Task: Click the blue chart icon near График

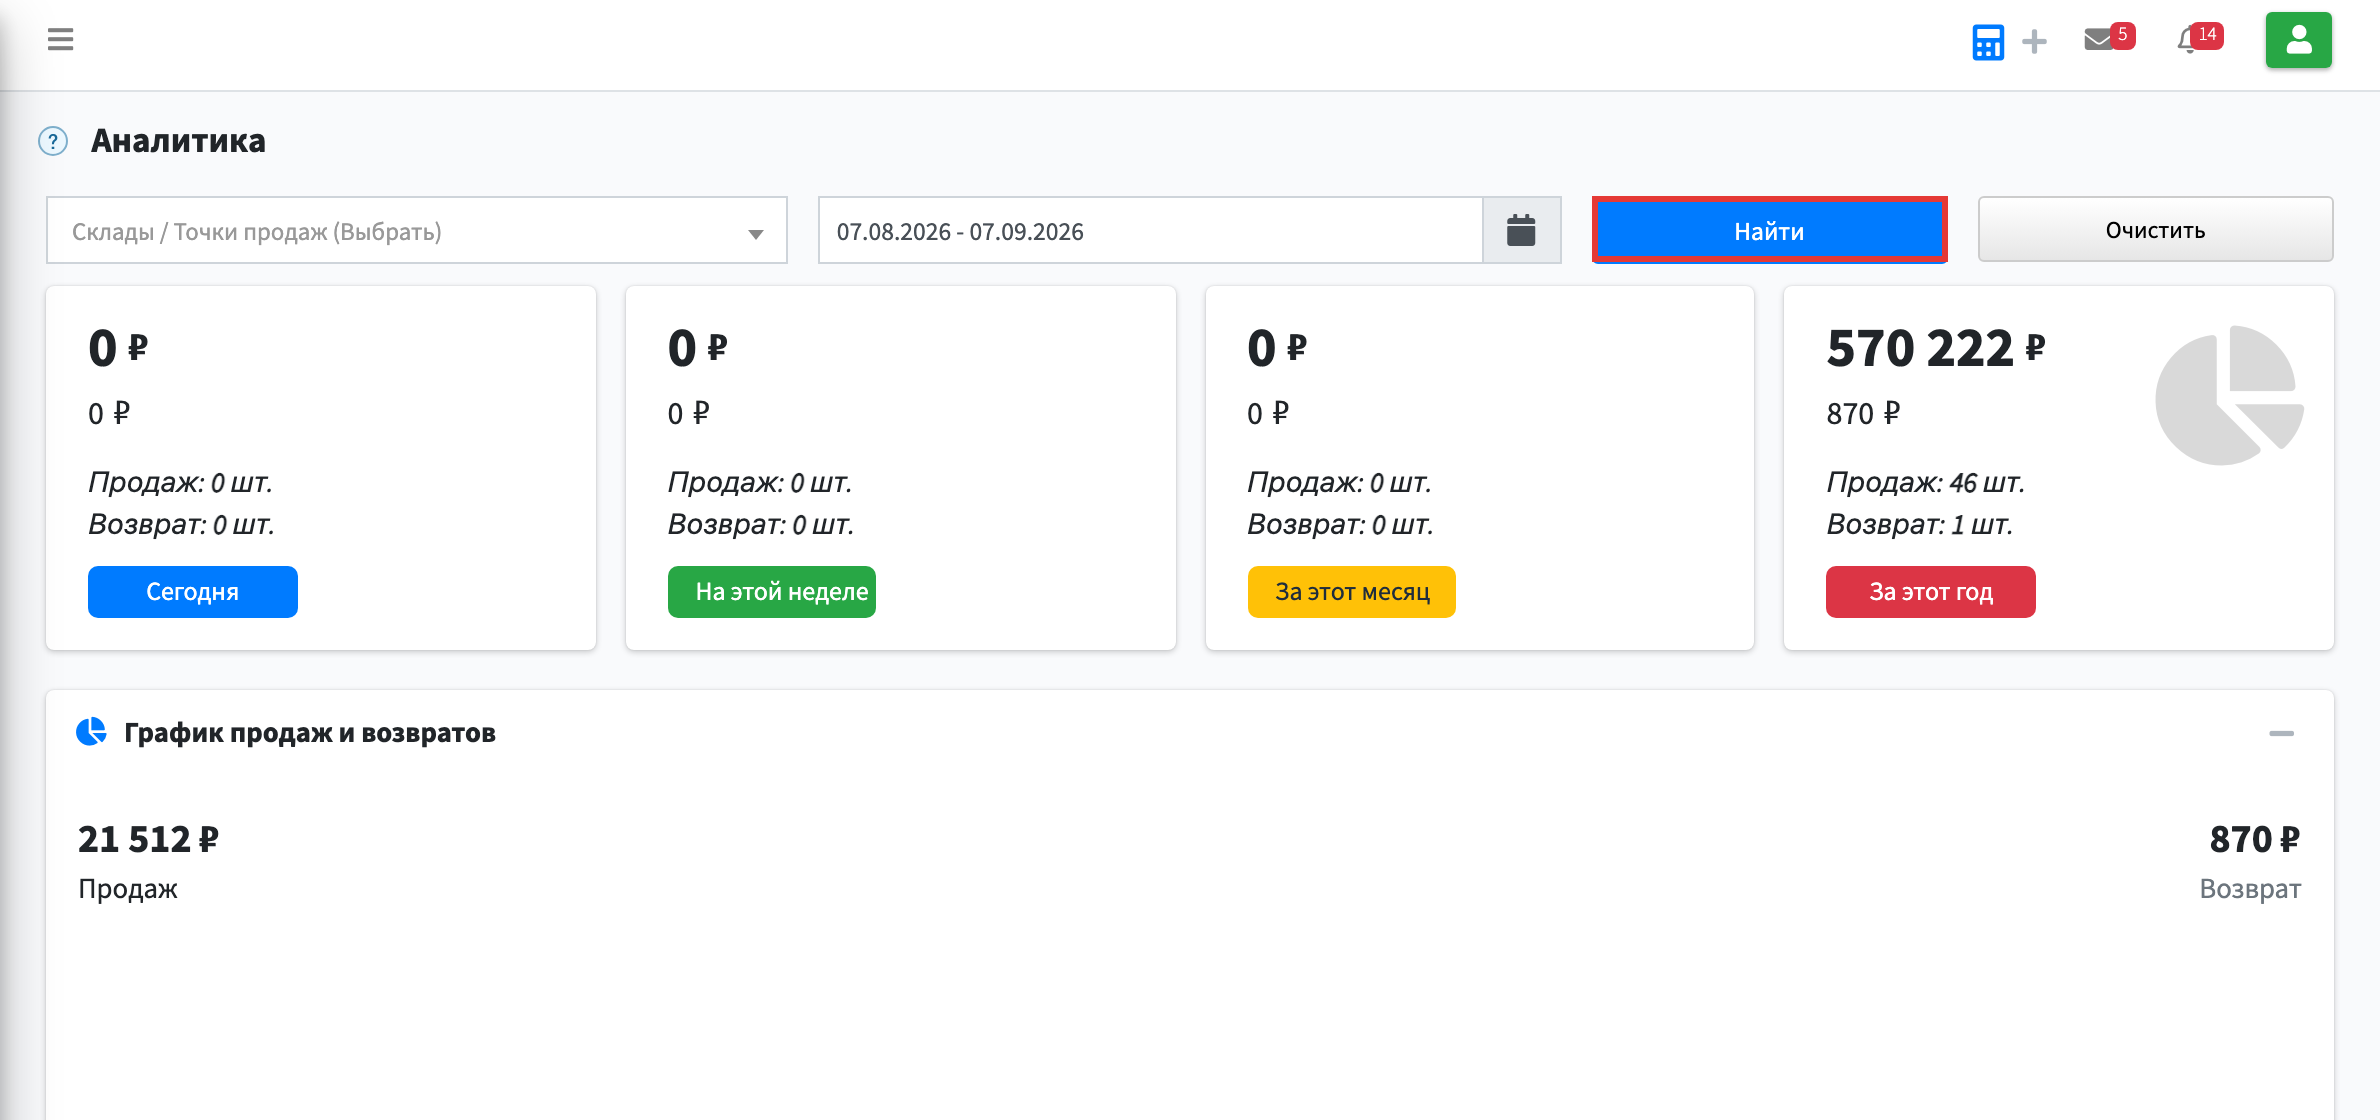Action: coord(91,732)
